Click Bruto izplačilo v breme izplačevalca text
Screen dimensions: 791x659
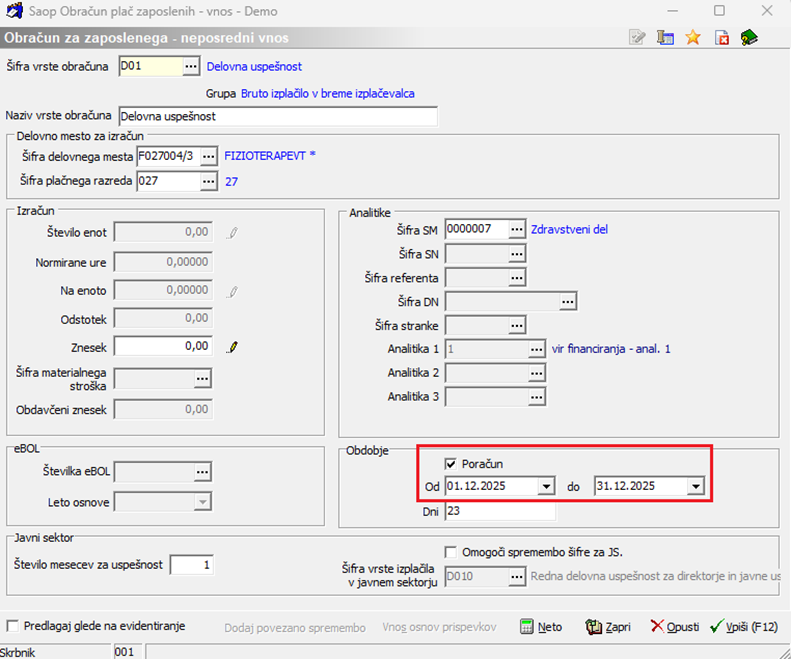pos(327,94)
